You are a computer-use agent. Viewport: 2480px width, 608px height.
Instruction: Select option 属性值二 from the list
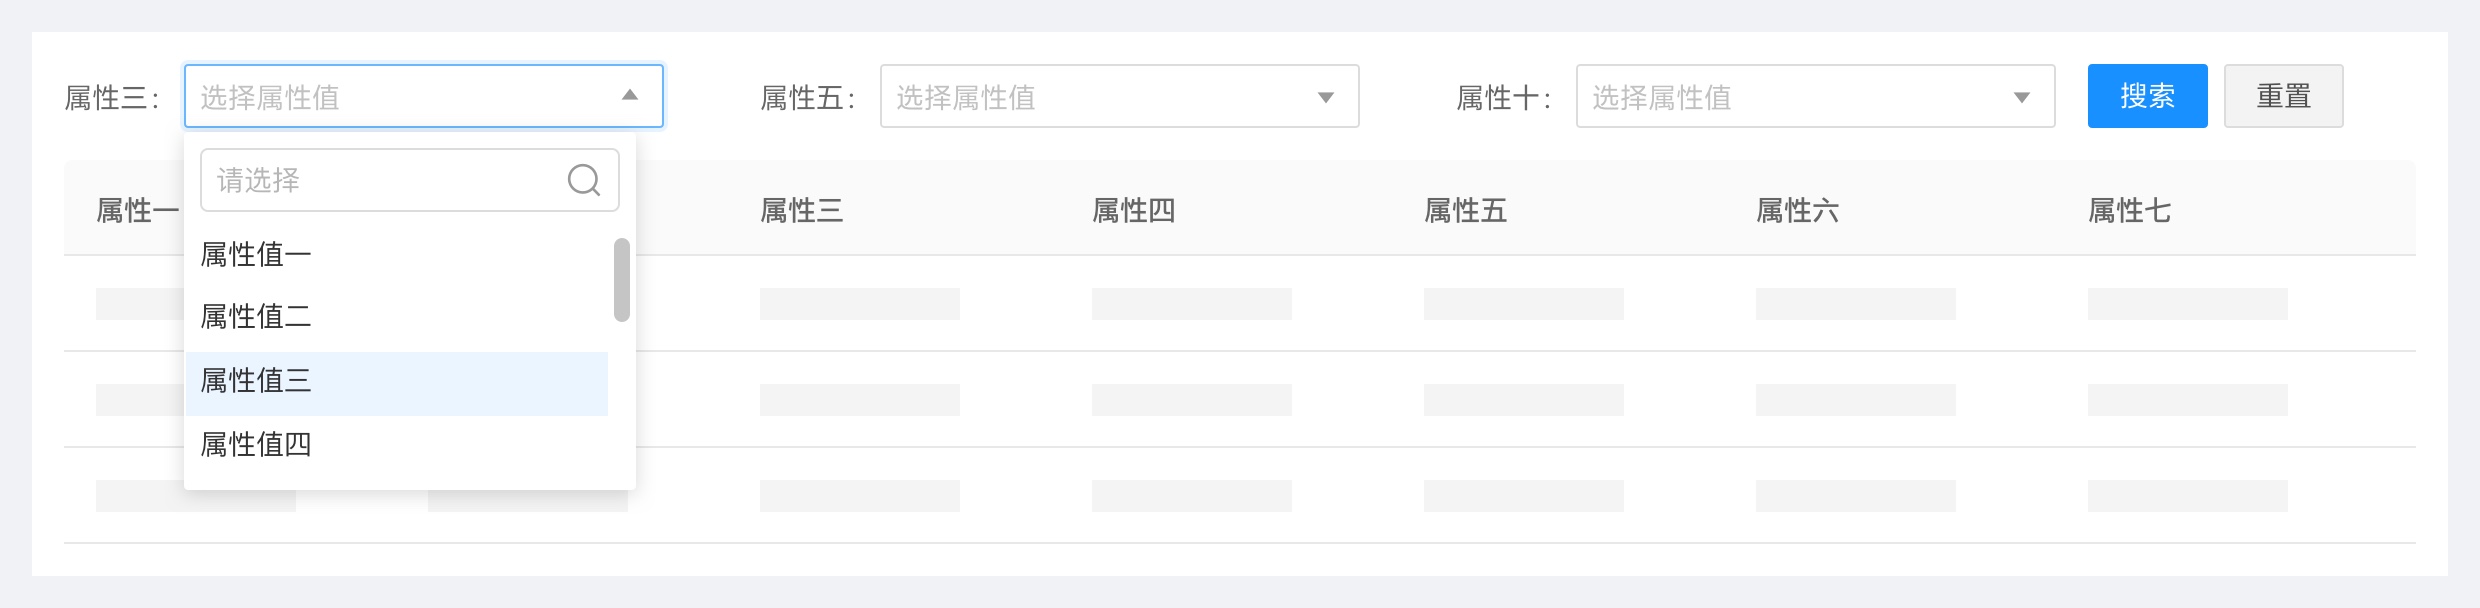[256, 317]
